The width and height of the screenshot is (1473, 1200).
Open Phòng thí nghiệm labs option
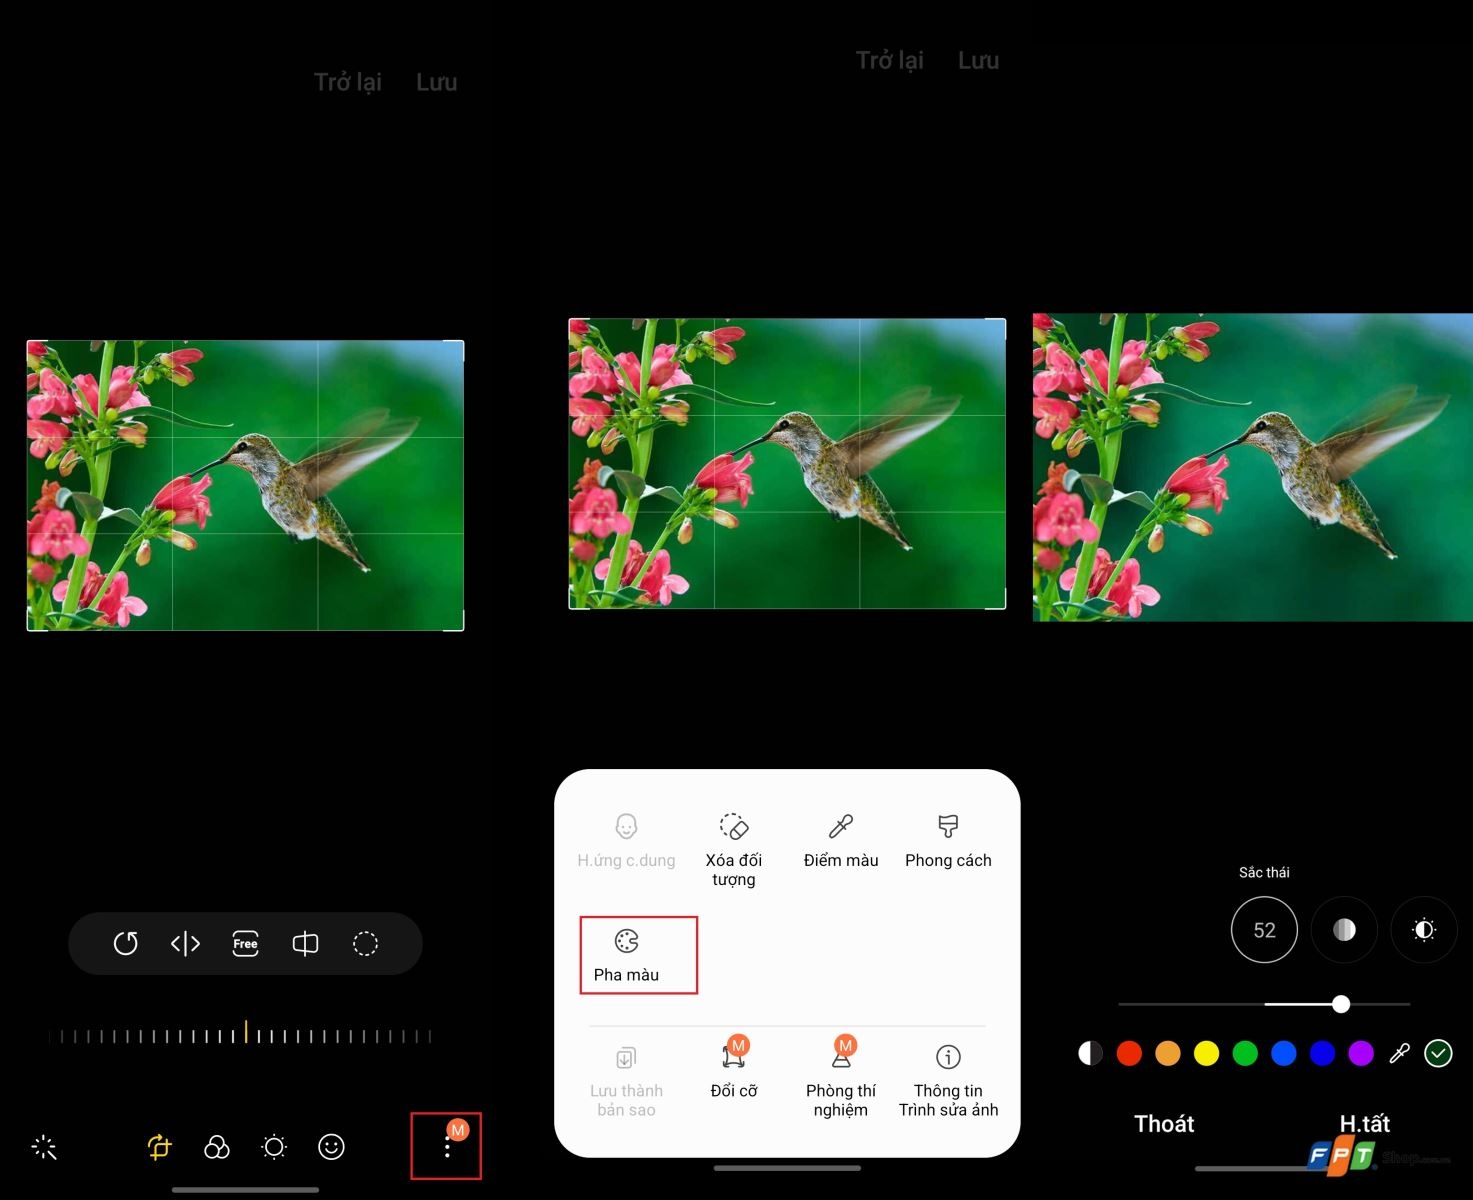point(841,1077)
